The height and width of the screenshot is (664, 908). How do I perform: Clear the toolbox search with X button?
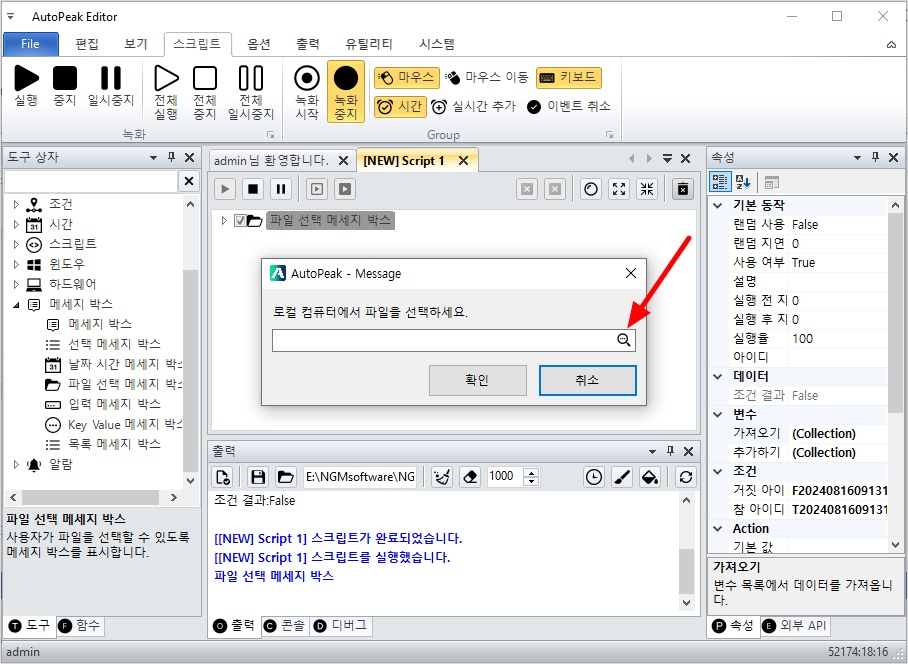pyautogui.click(x=189, y=181)
